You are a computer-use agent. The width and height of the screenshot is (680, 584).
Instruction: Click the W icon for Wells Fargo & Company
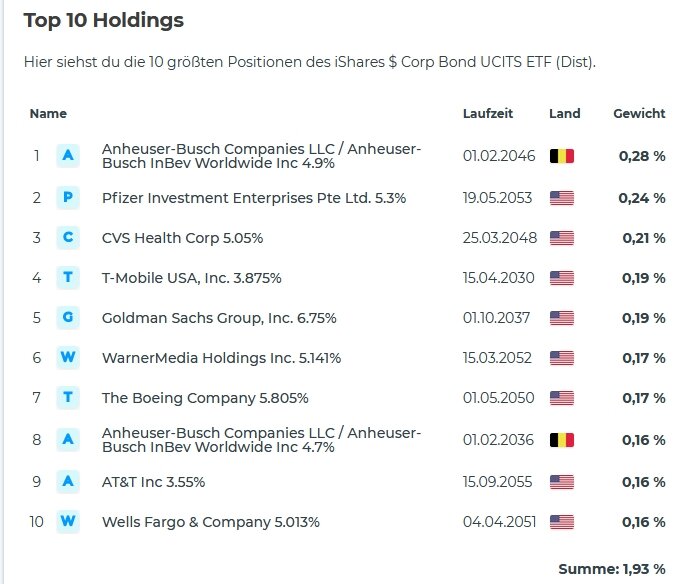[68, 522]
